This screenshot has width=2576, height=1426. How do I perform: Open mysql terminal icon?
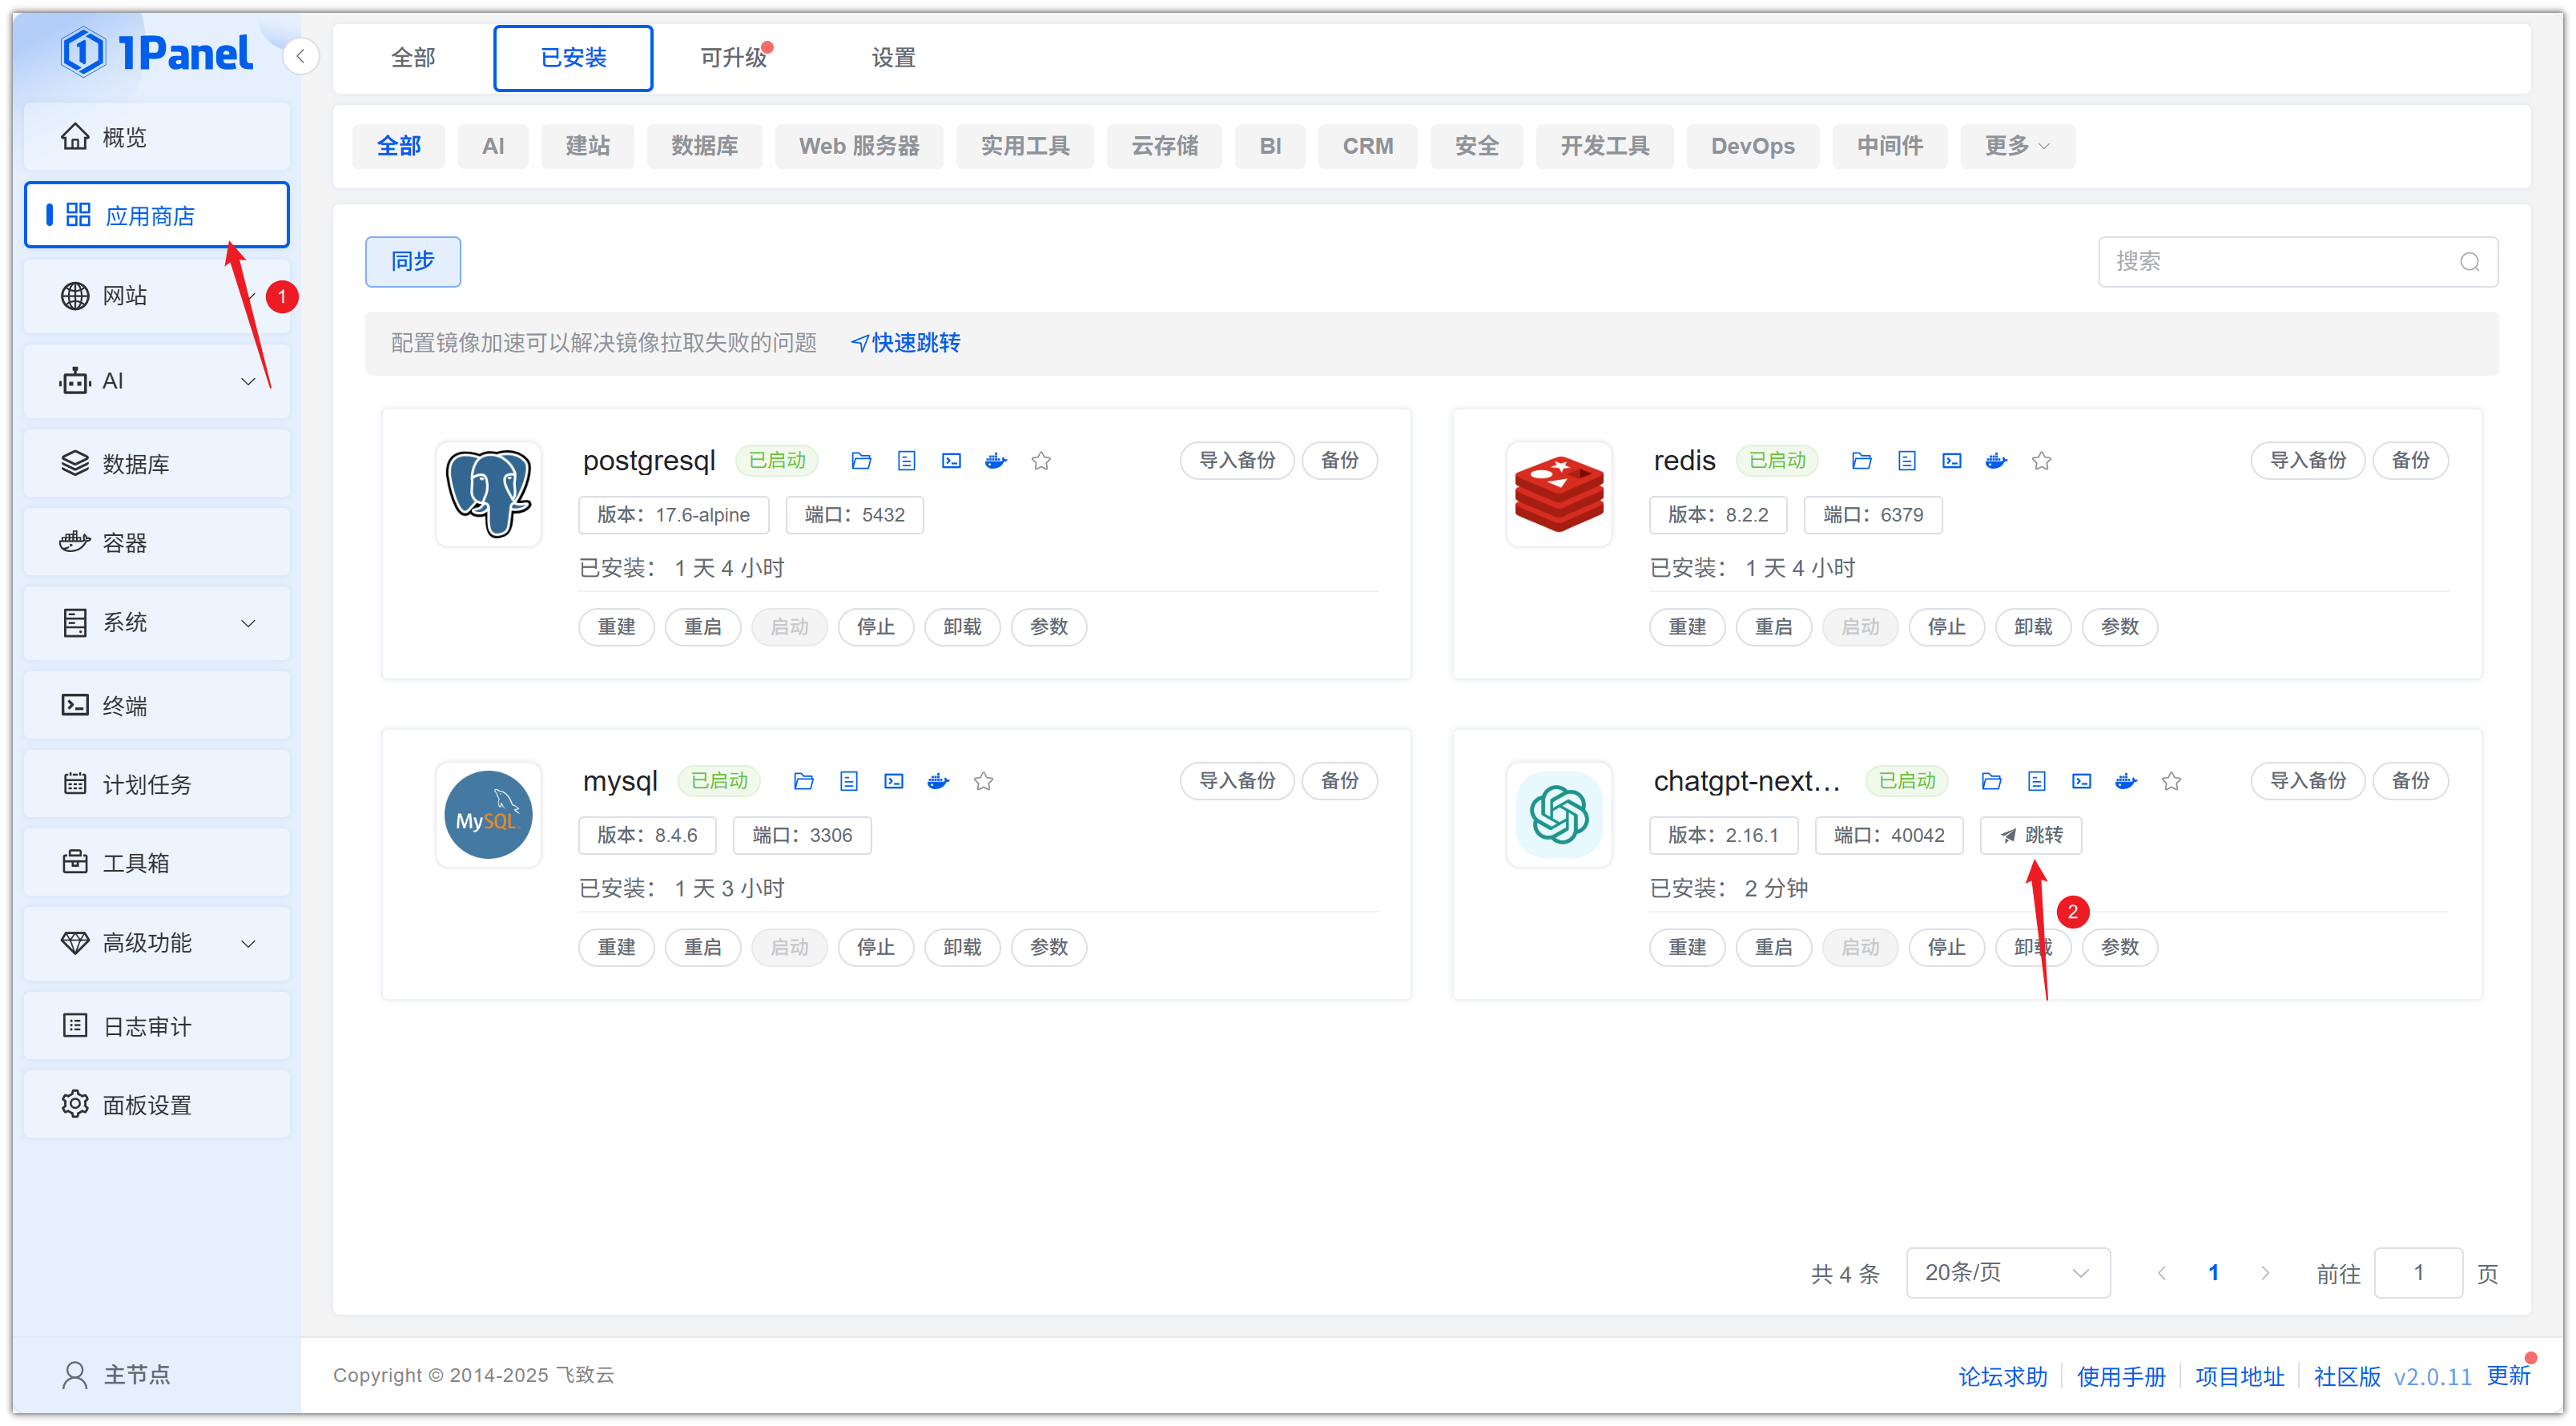click(x=893, y=781)
